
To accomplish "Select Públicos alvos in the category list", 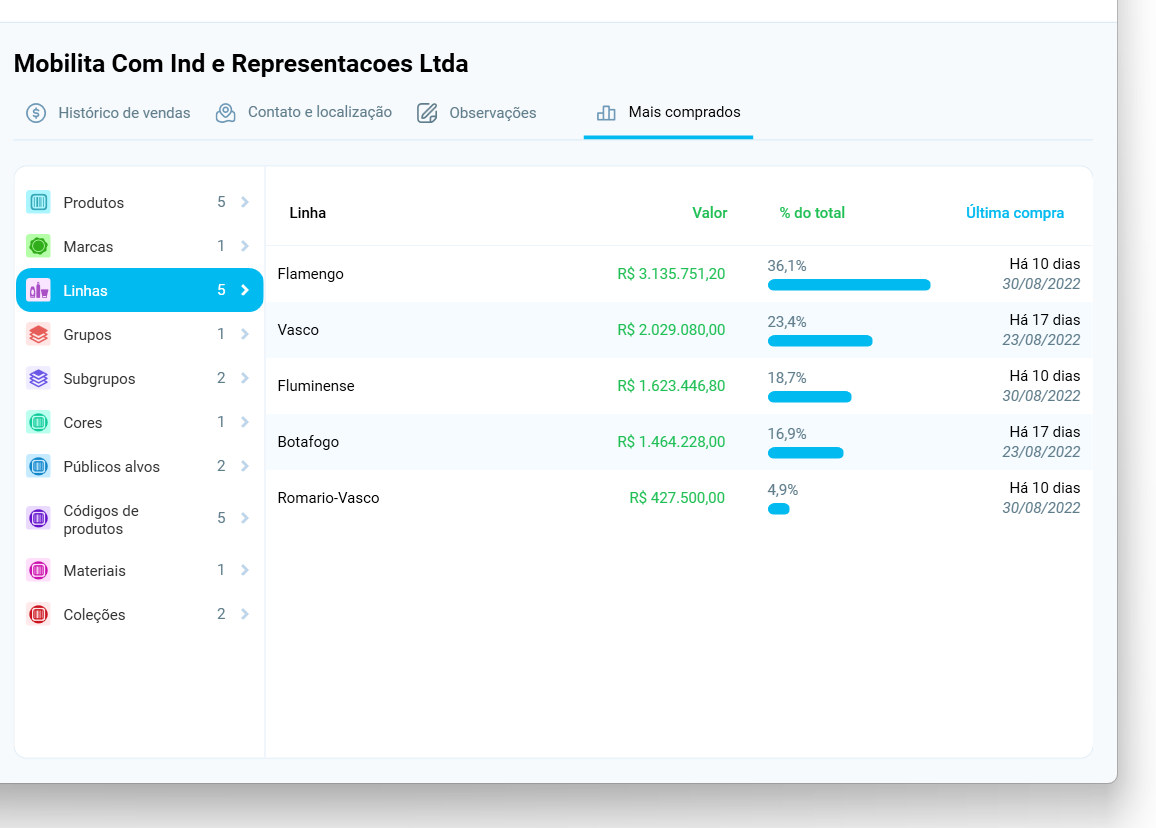I will coord(139,467).
